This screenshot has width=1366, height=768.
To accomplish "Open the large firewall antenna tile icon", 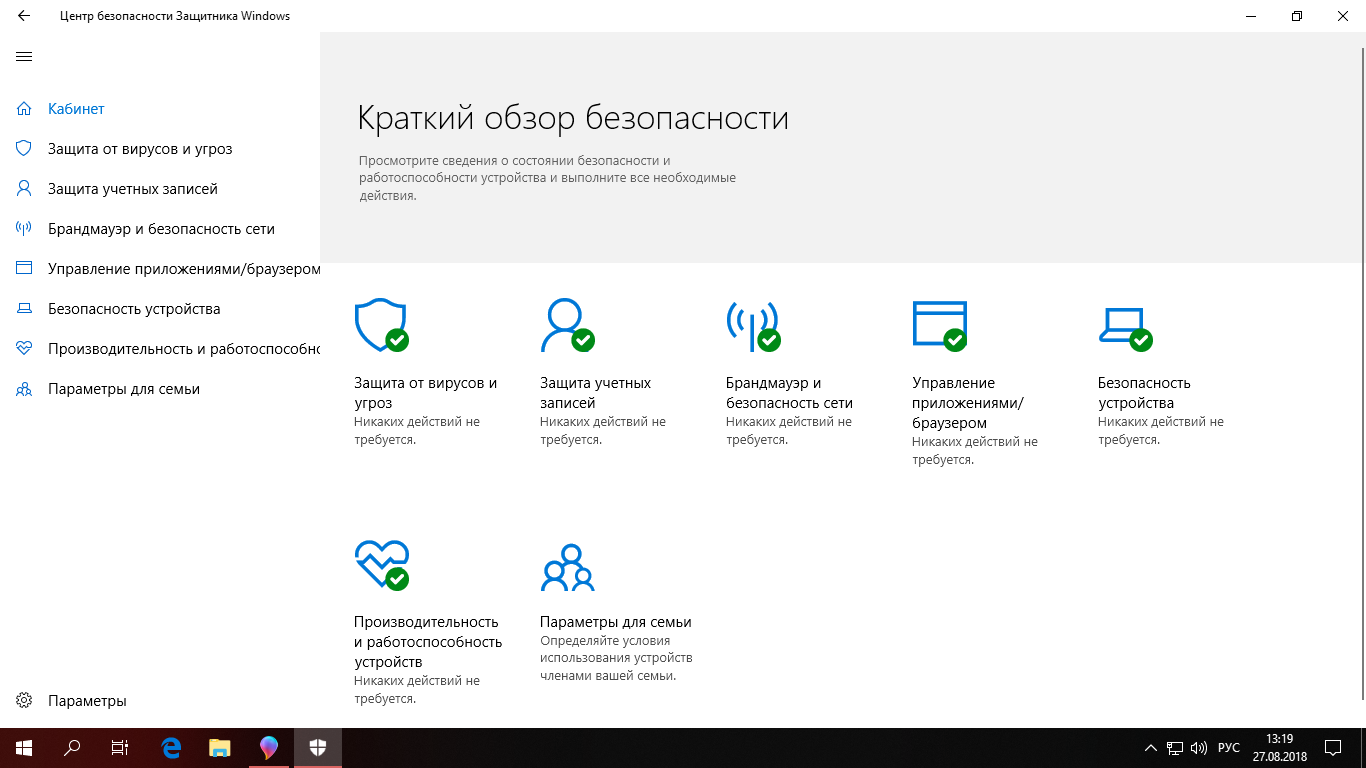I will click(x=753, y=325).
